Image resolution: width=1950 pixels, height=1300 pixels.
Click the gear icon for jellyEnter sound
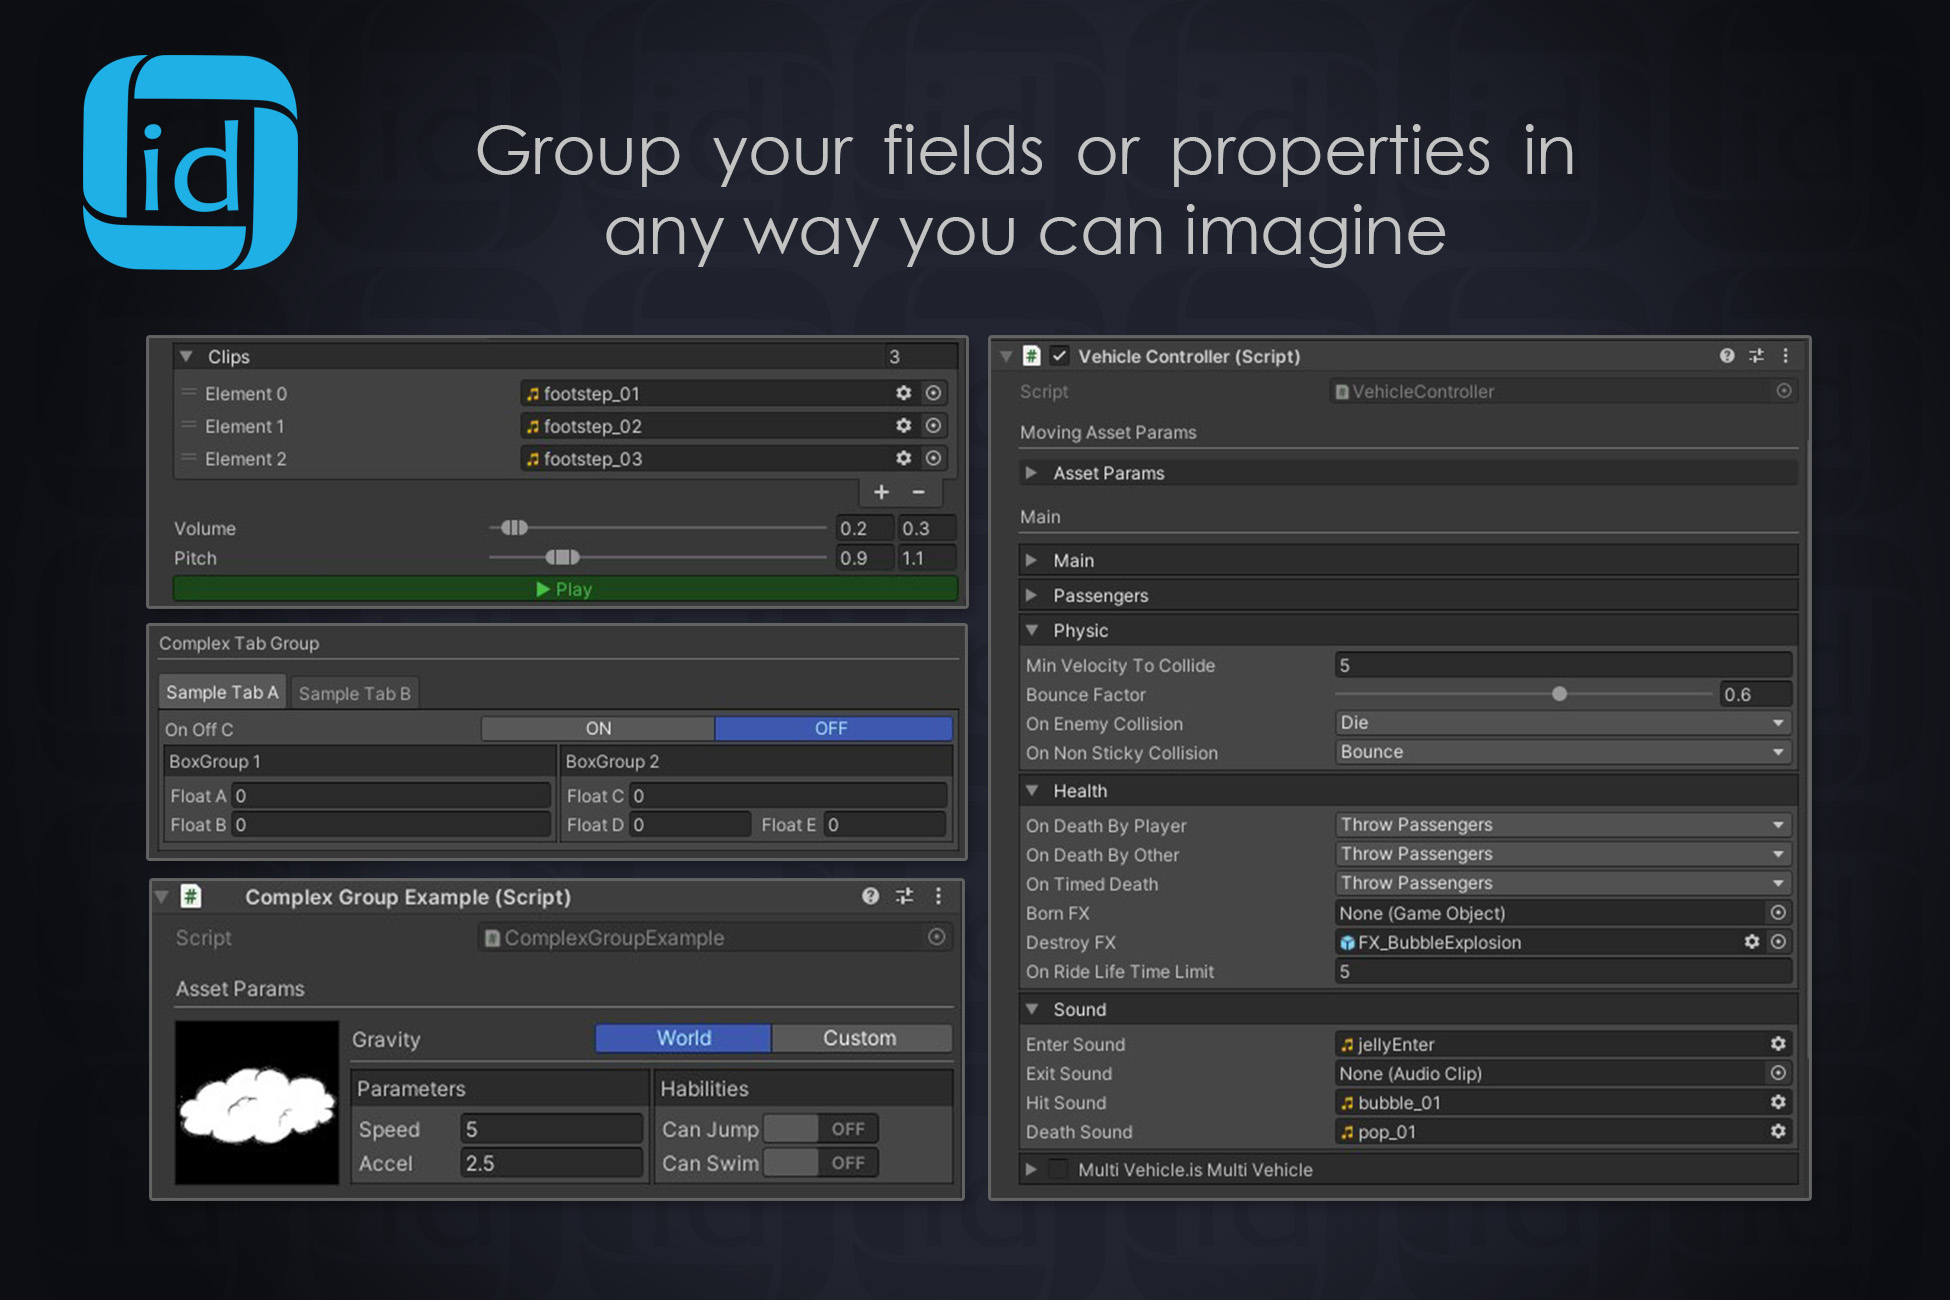coord(1778,1044)
